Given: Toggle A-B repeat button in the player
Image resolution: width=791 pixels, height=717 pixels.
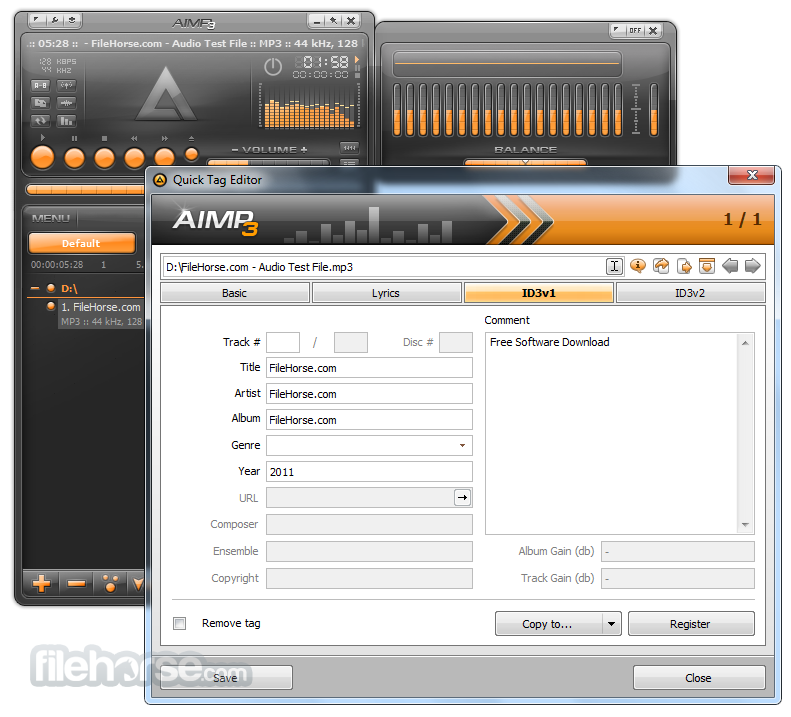Looking at the screenshot, I should point(40,85).
